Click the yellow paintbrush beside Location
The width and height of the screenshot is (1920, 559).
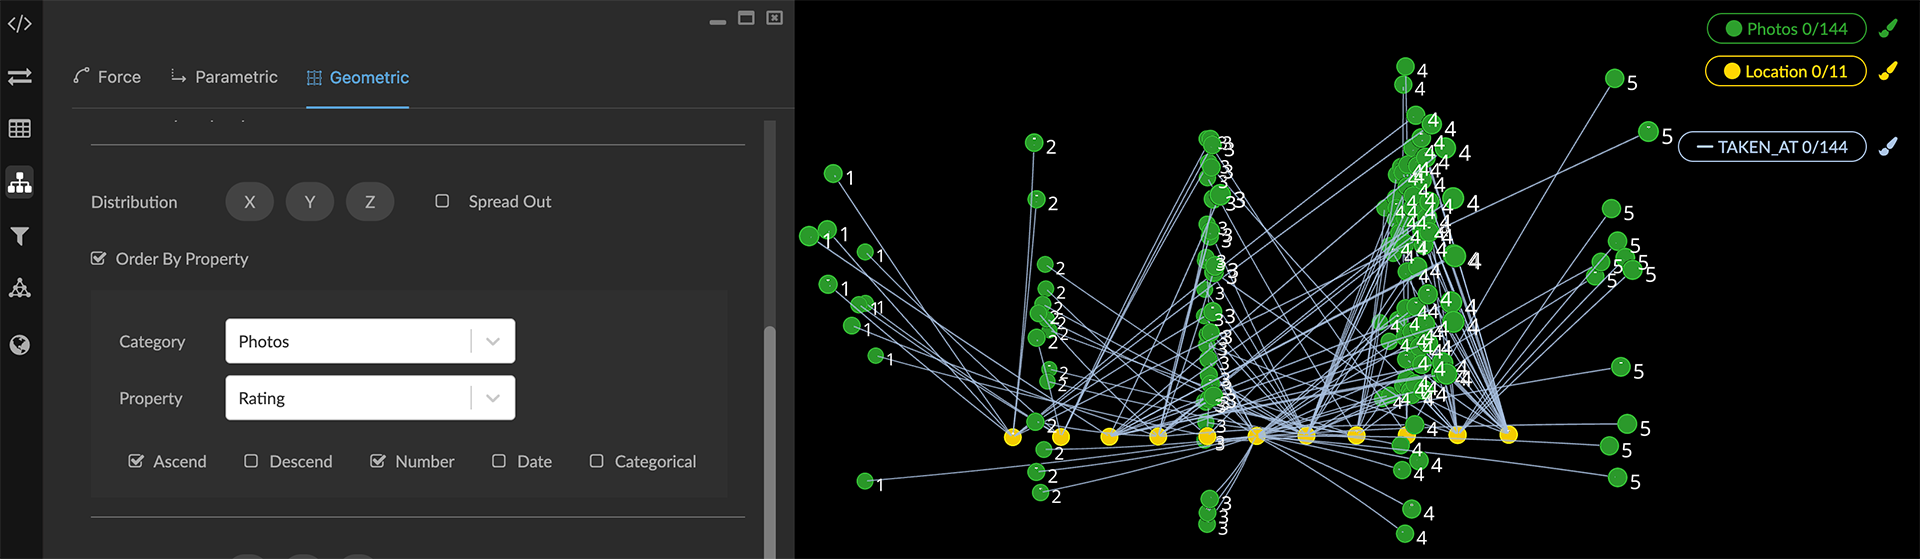[1888, 71]
